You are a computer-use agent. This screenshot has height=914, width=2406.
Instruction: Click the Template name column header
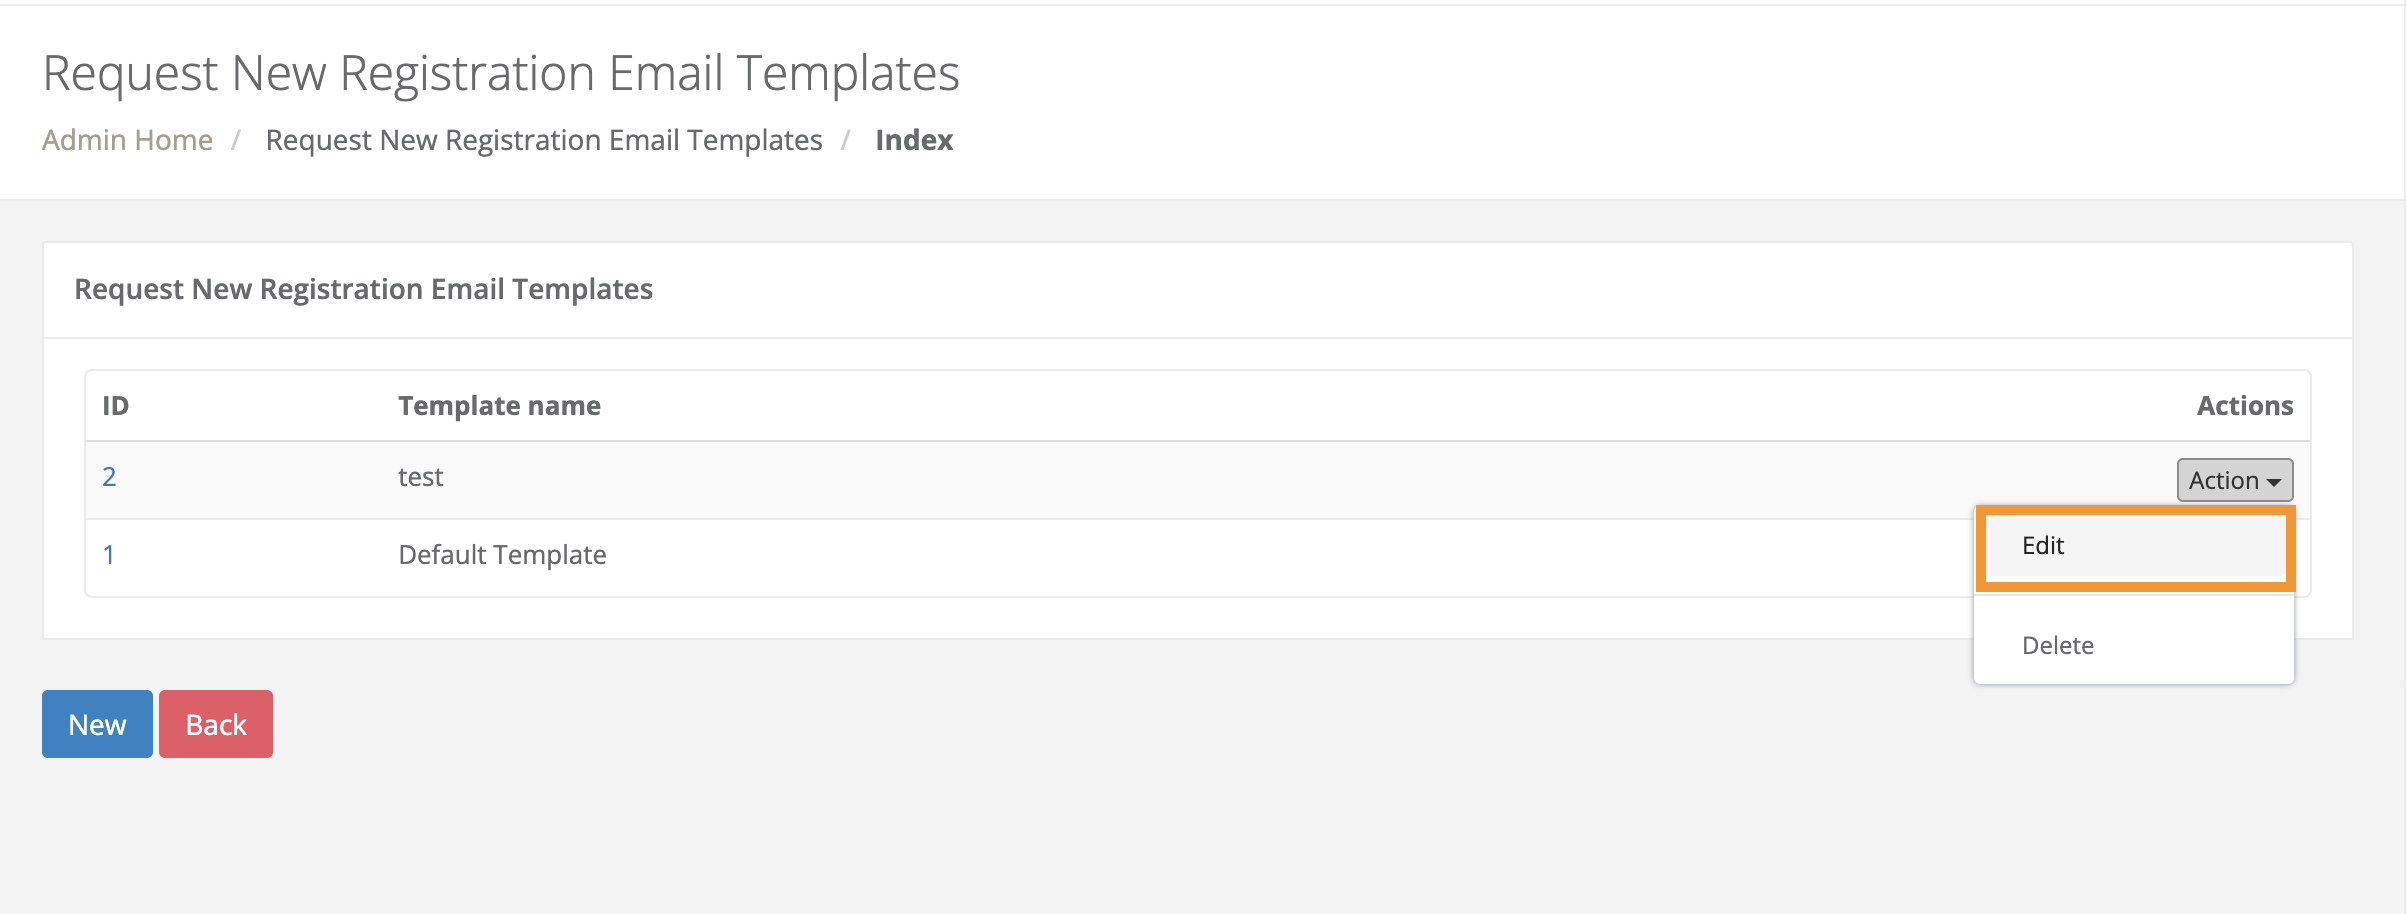coord(499,406)
